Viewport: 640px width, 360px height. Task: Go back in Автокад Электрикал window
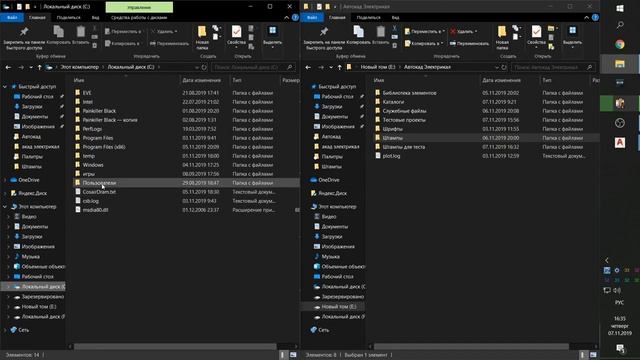tap(308, 67)
